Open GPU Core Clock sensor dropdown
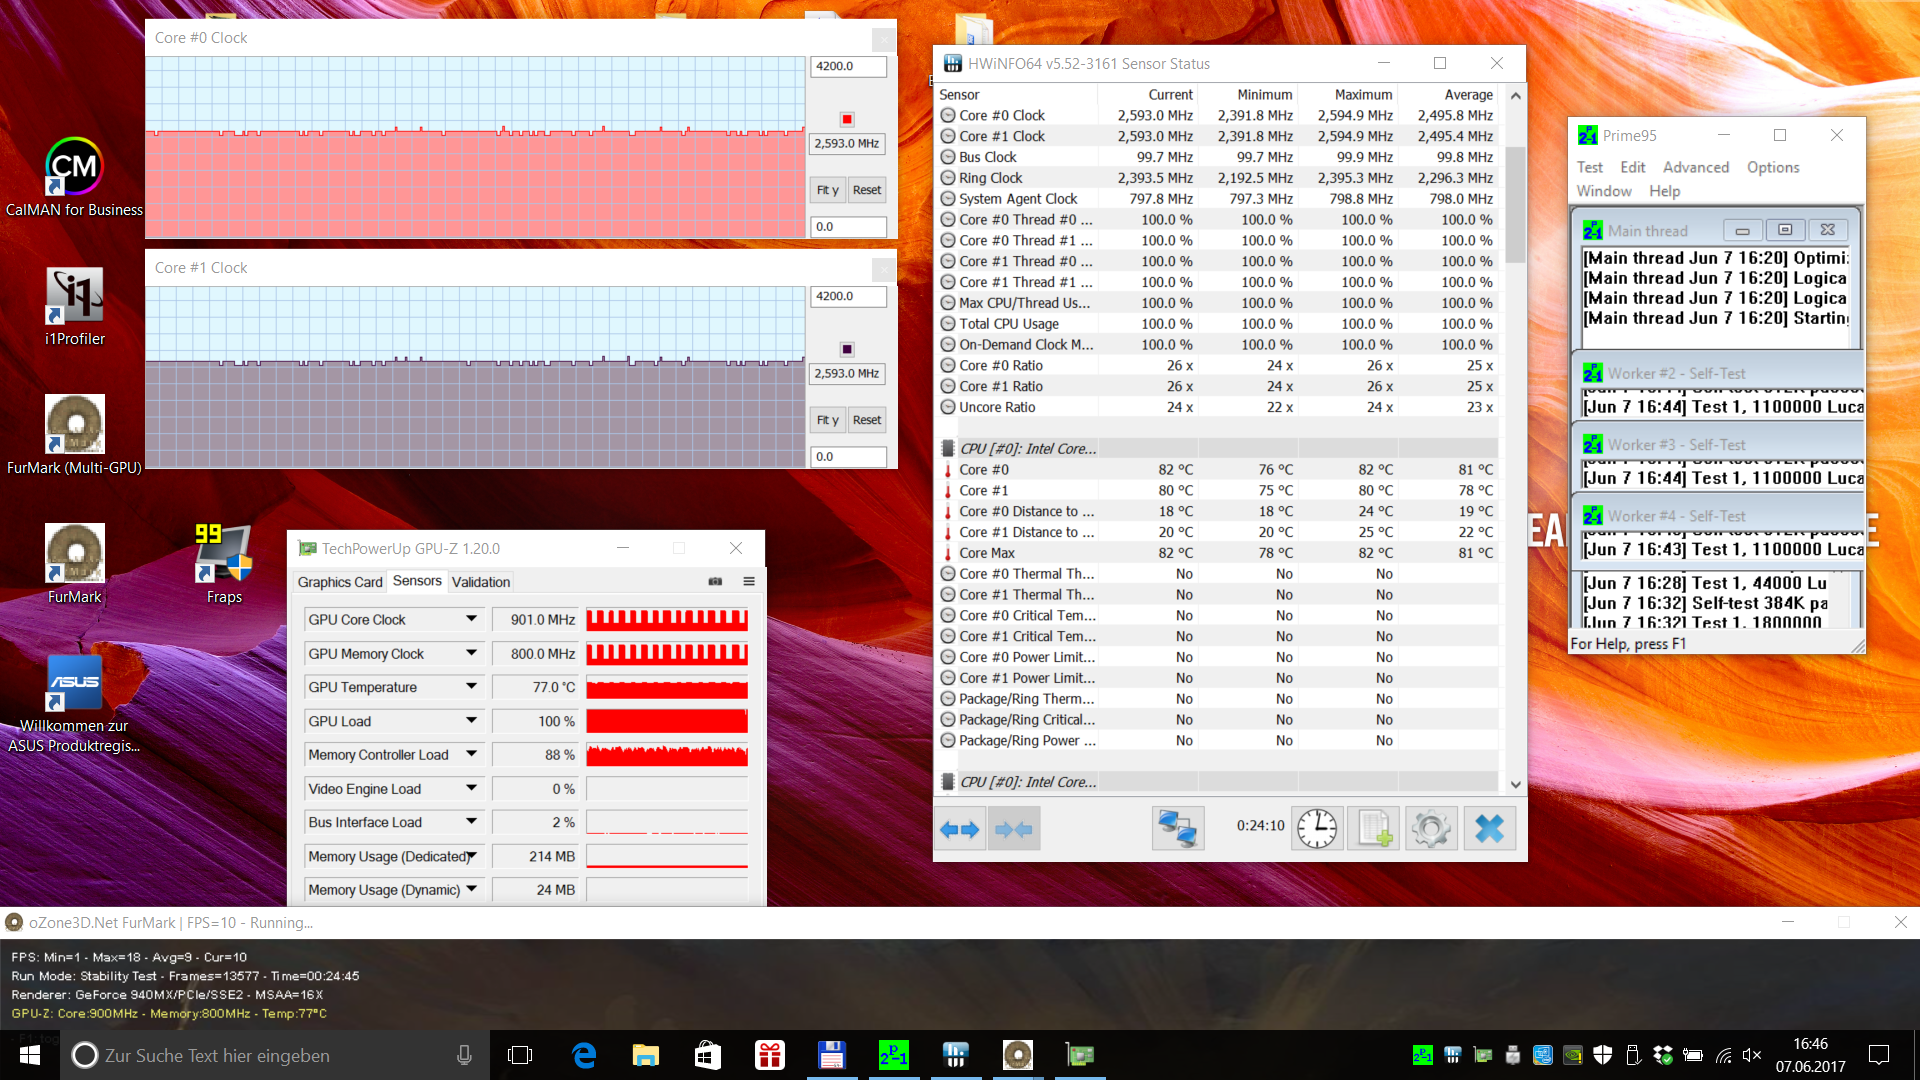The image size is (1920, 1080). pyautogui.click(x=471, y=619)
